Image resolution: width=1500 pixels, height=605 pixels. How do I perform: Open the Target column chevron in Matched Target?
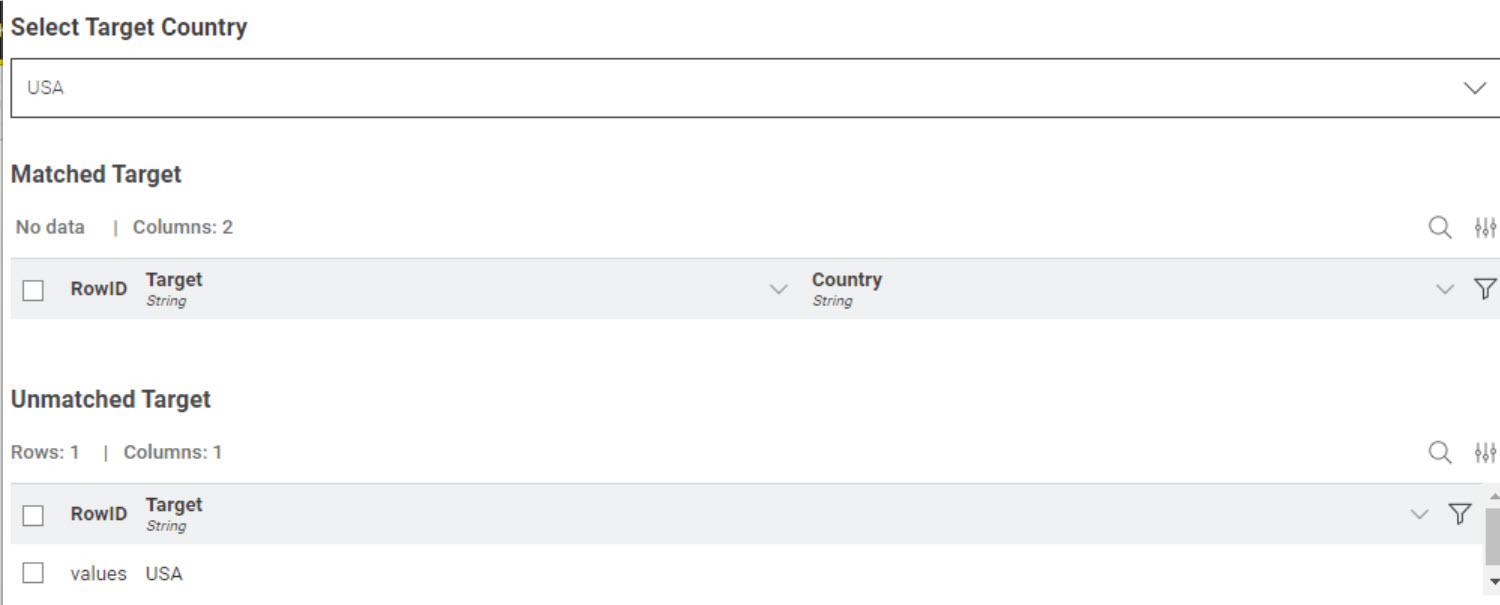point(779,290)
